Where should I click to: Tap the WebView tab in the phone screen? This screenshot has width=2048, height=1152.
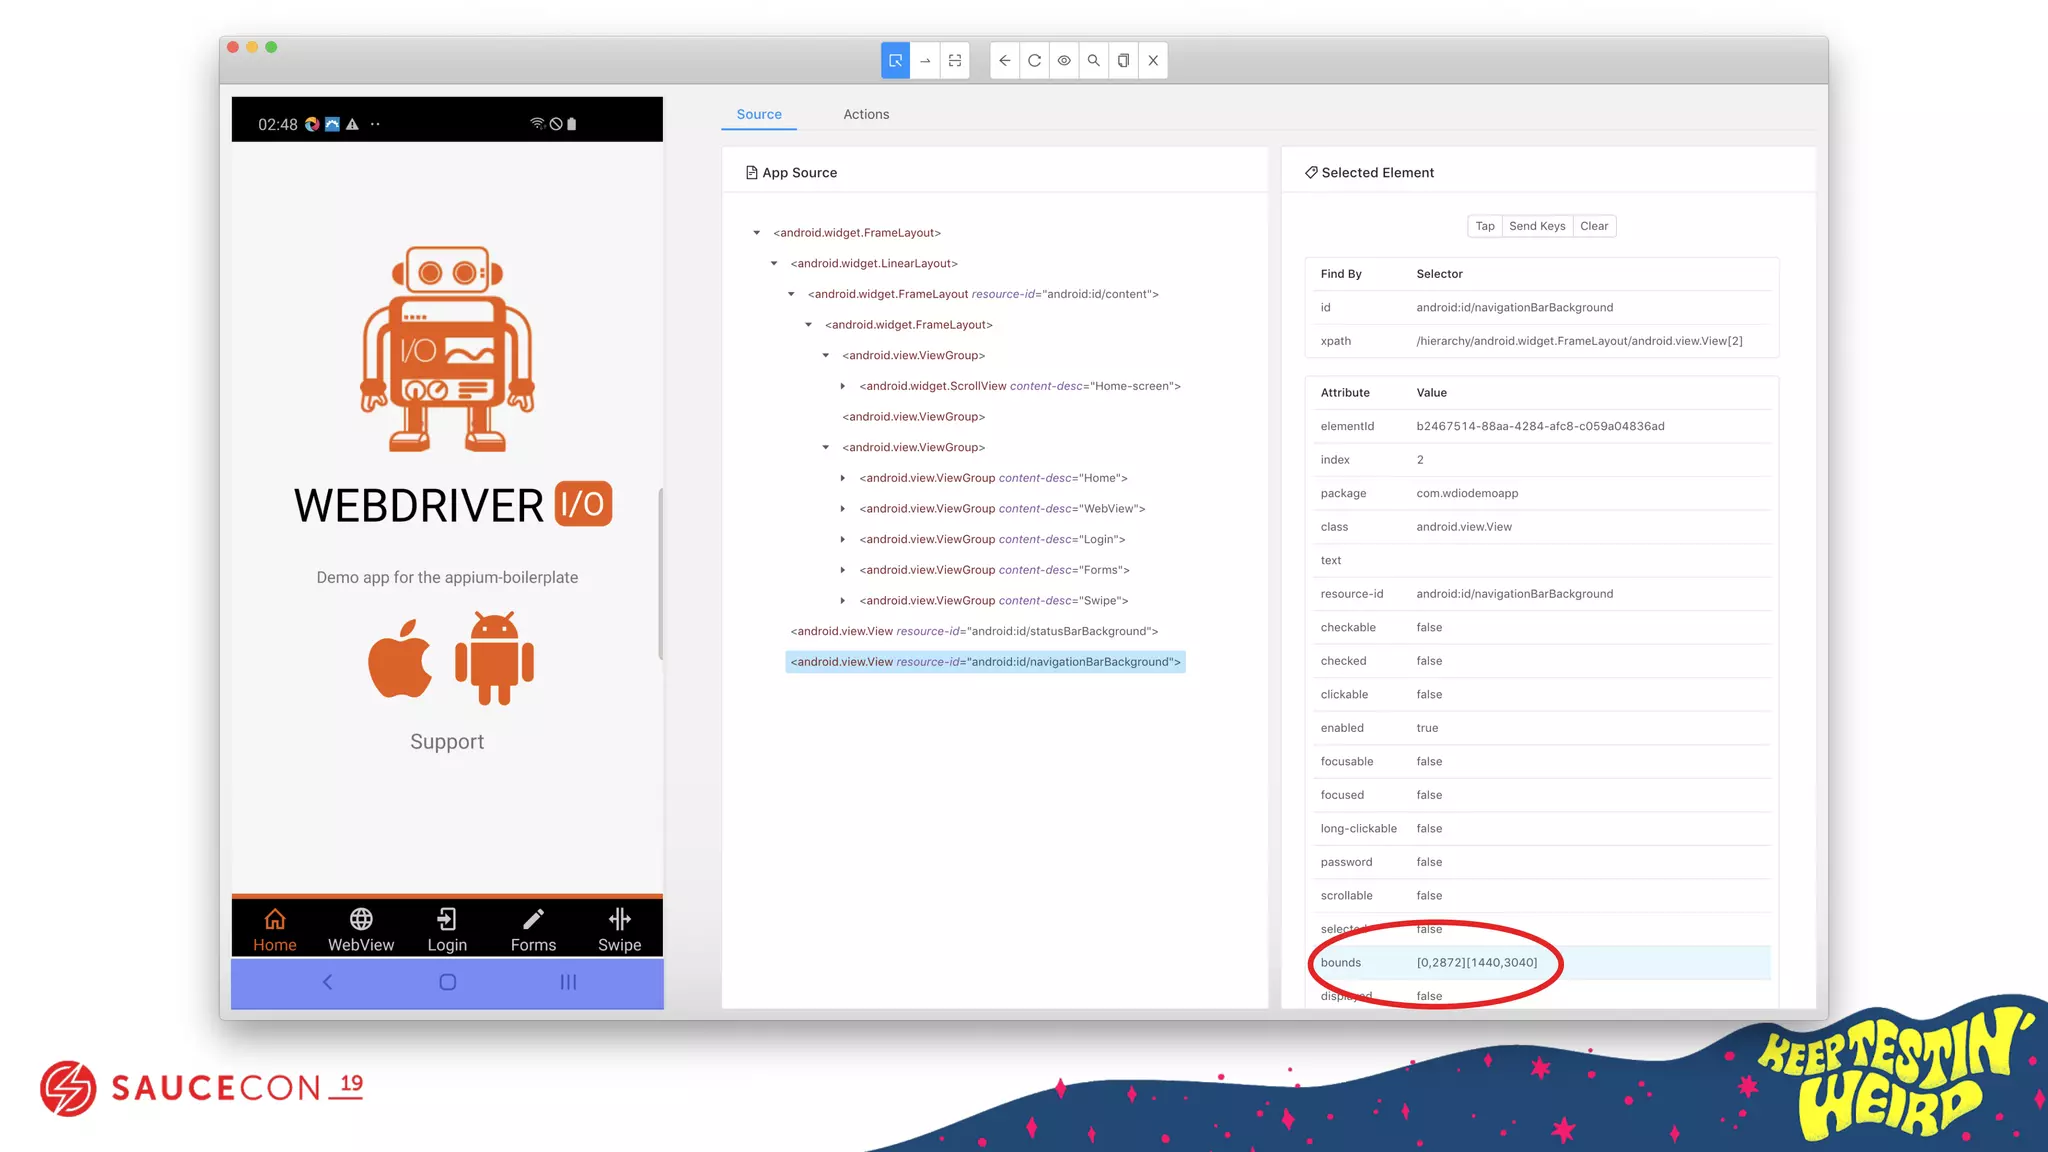tap(361, 929)
